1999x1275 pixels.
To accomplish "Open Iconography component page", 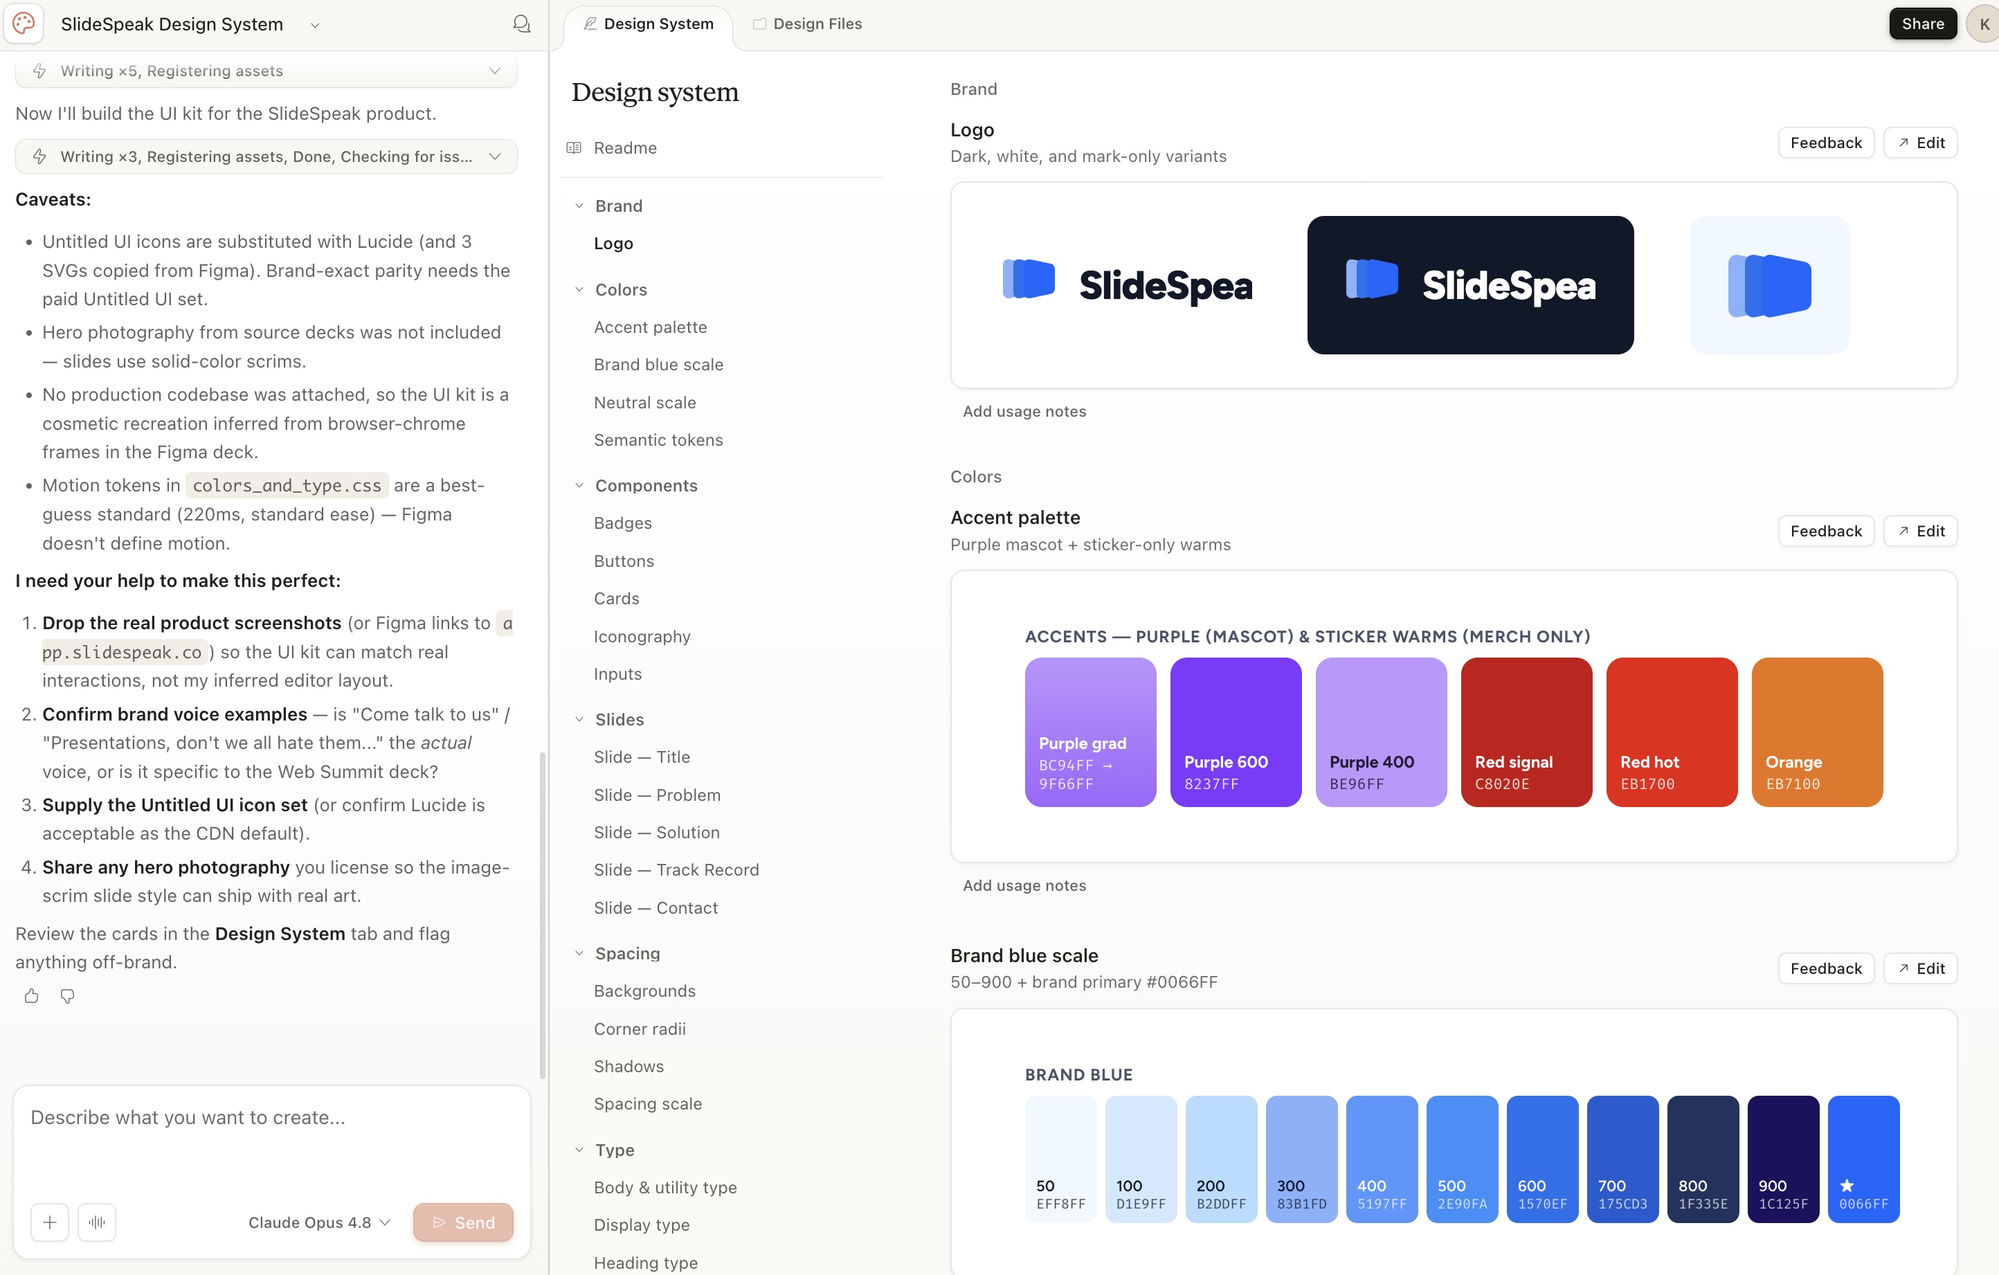I will pos(642,637).
